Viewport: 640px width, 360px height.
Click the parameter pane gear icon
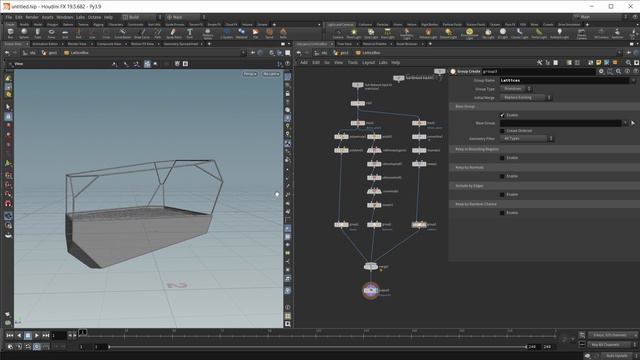[601, 71]
